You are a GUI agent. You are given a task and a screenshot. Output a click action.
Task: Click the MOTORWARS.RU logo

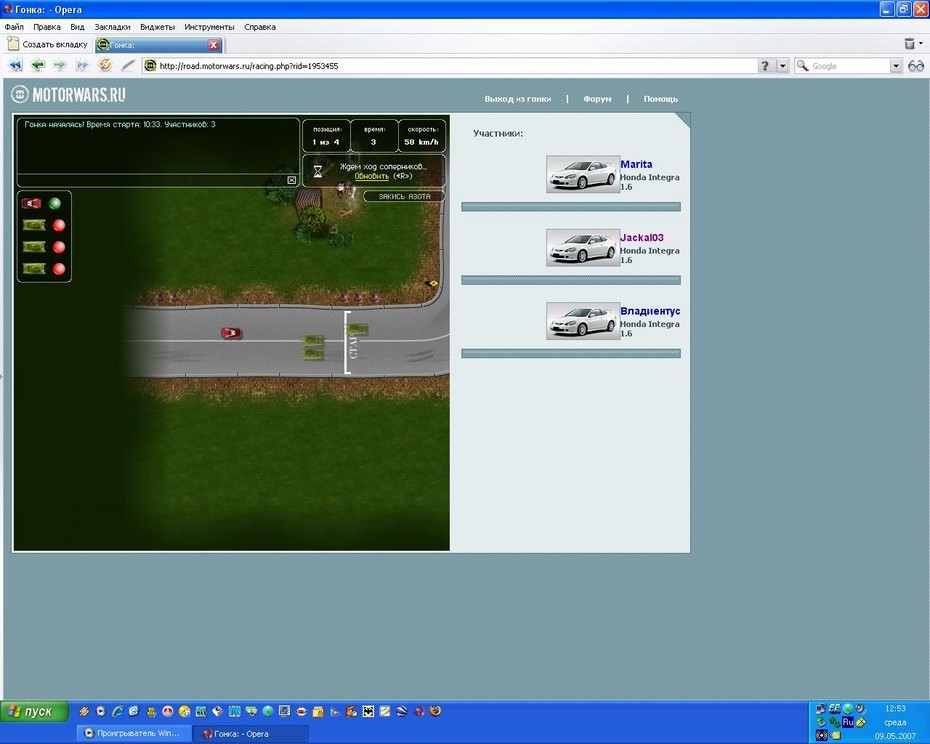click(68, 94)
